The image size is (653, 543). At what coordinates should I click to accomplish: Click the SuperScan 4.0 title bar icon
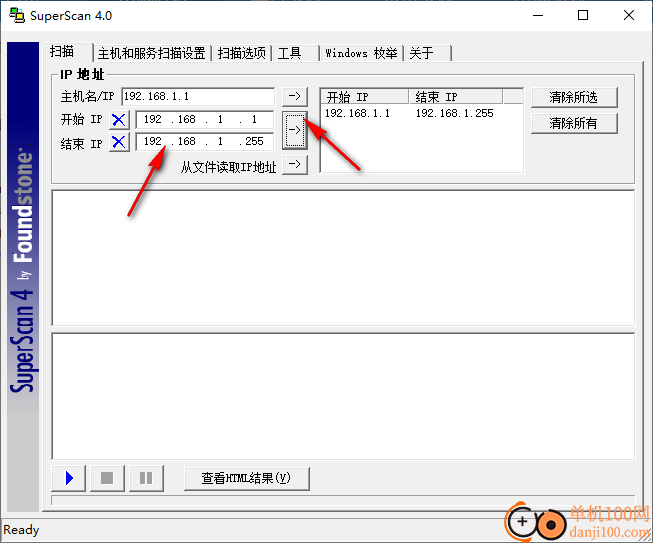17,15
